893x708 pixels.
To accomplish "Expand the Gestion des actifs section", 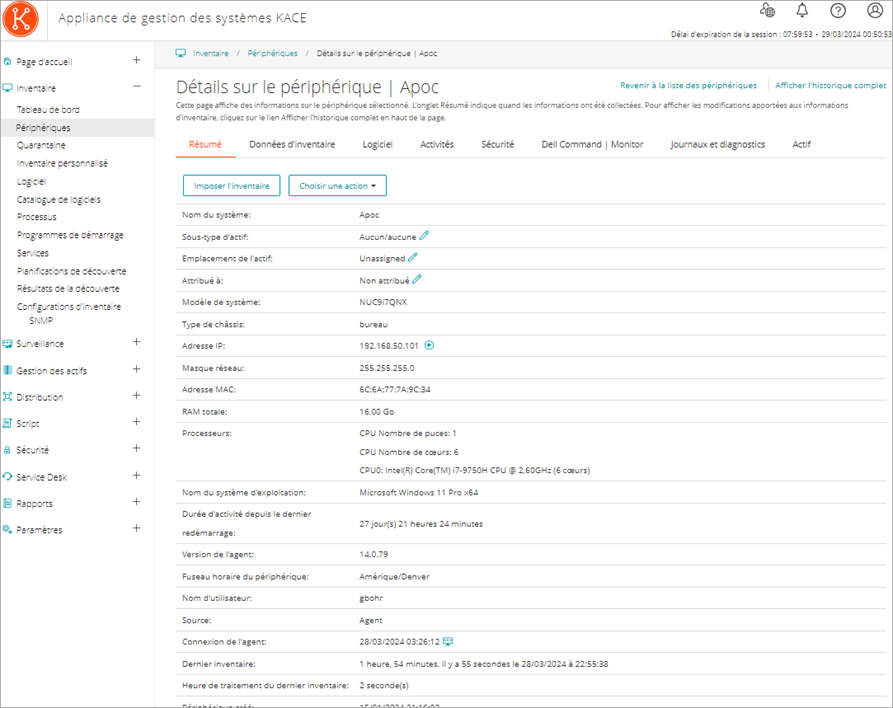I will pyautogui.click(x=137, y=370).
